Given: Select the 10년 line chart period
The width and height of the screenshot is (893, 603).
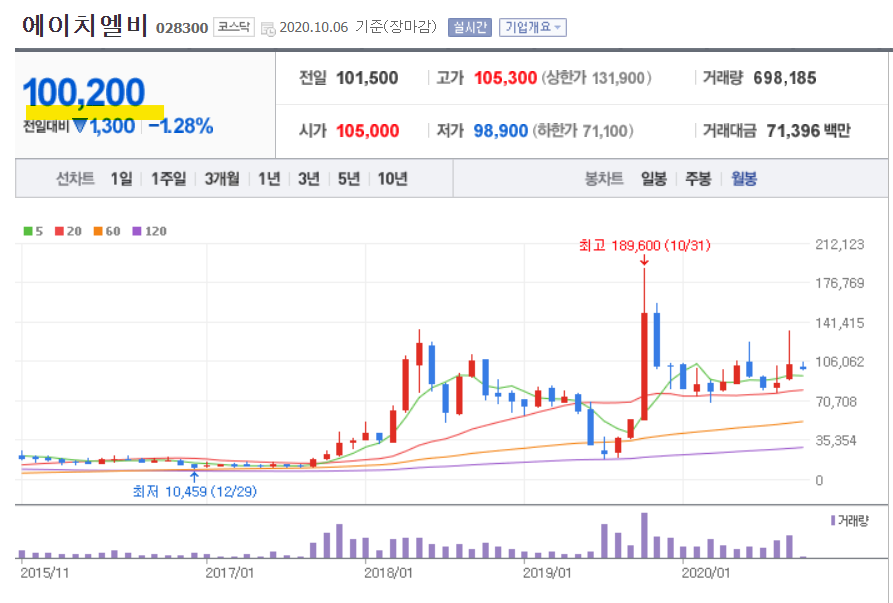Looking at the screenshot, I should (x=392, y=179).
